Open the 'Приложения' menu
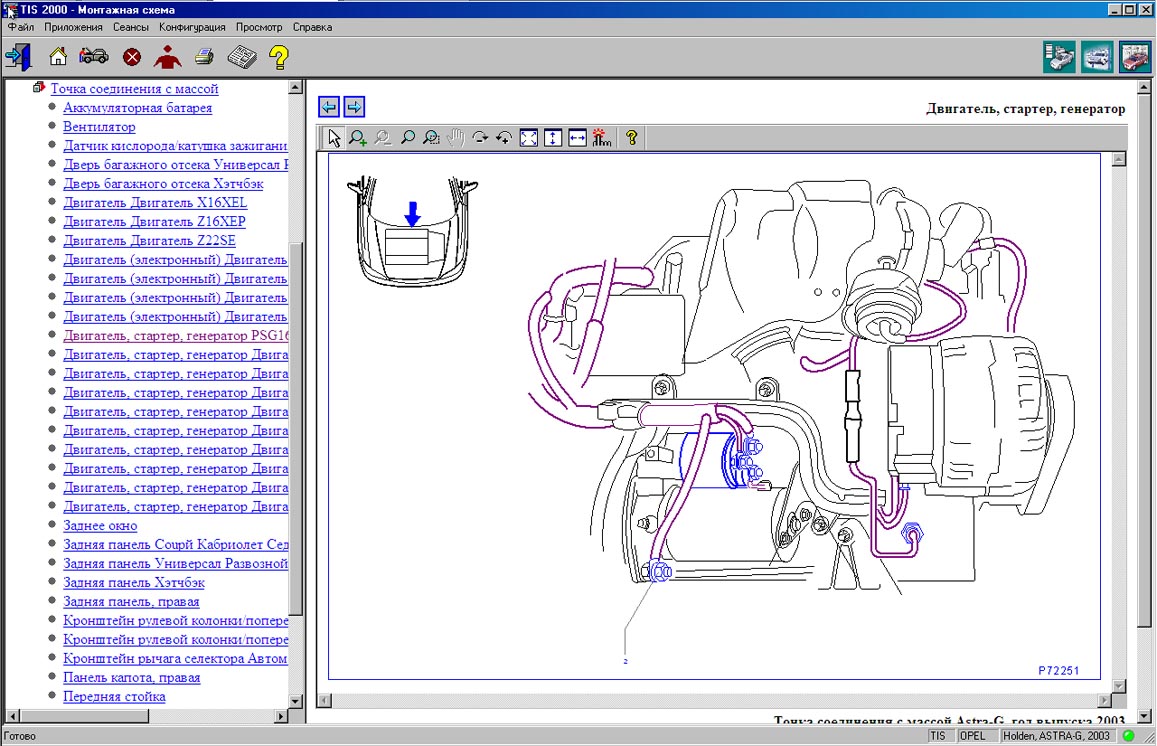This screenshot has height=746, width=1157. (x=73, y=27)
